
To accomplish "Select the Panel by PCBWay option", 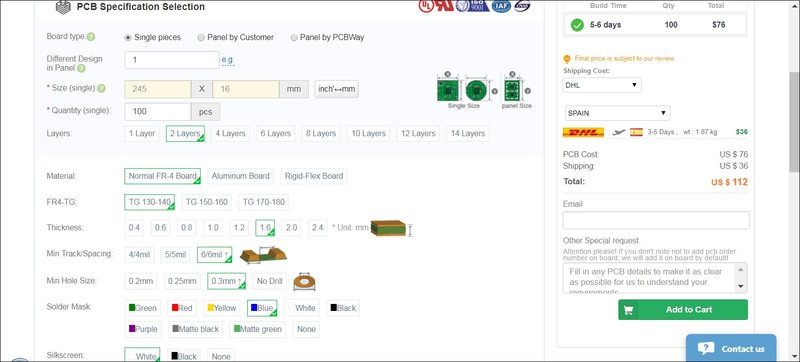I will point(294,37).
